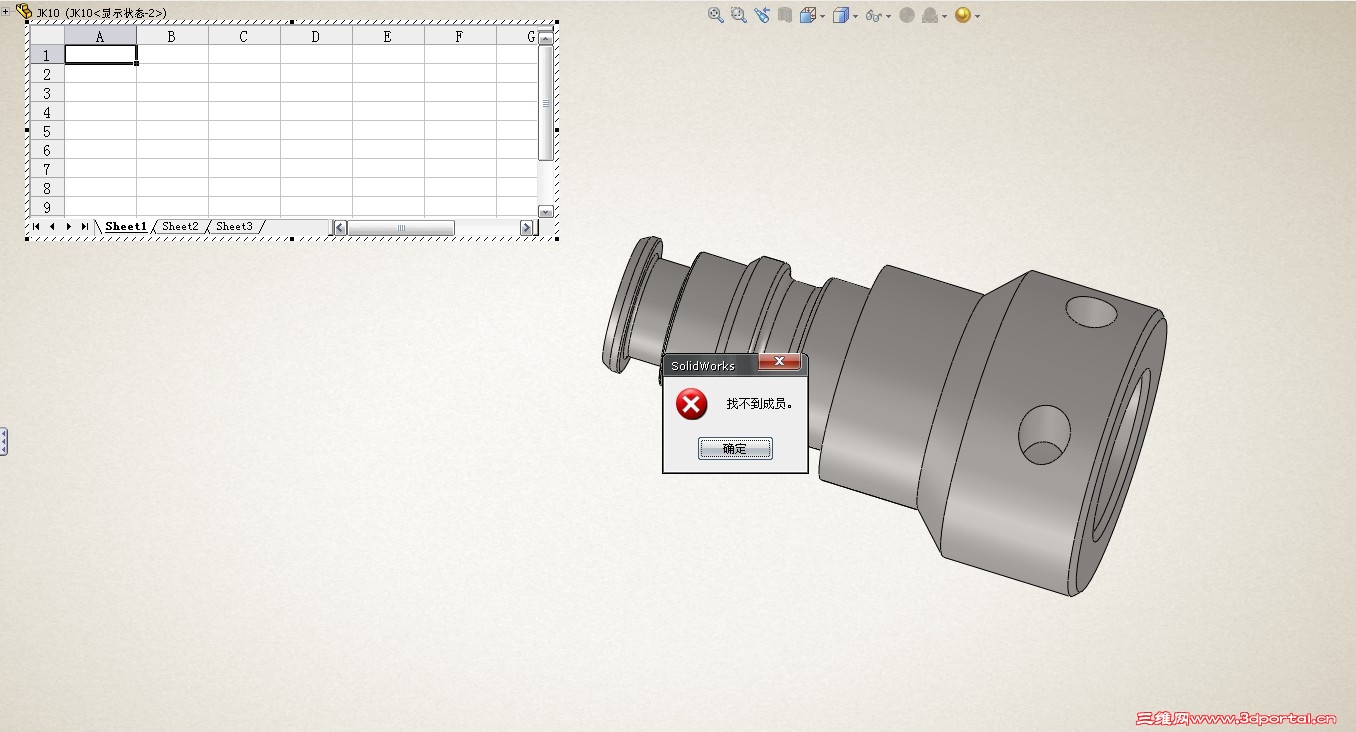Viewport: 1356px width, 732px height.
Task: Click cell F4 in the spreadsheet
Action: (461, 112)
